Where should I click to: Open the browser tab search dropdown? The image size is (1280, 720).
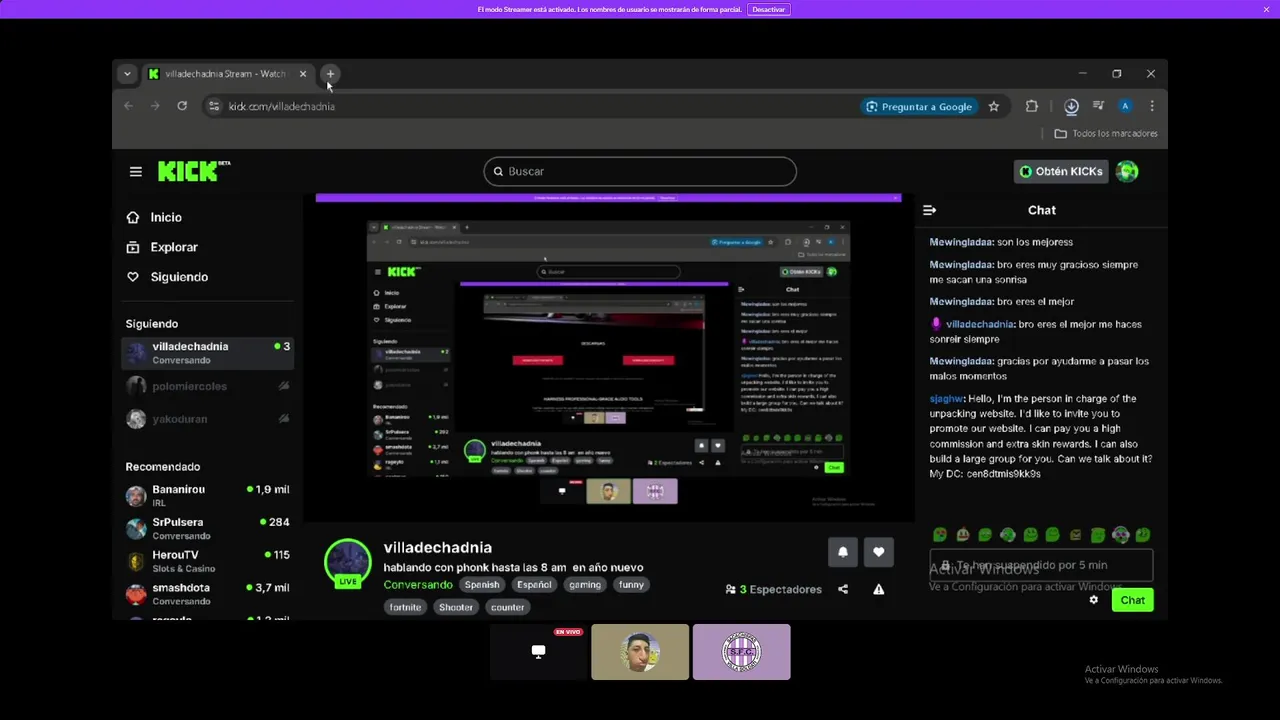(127, 74)
